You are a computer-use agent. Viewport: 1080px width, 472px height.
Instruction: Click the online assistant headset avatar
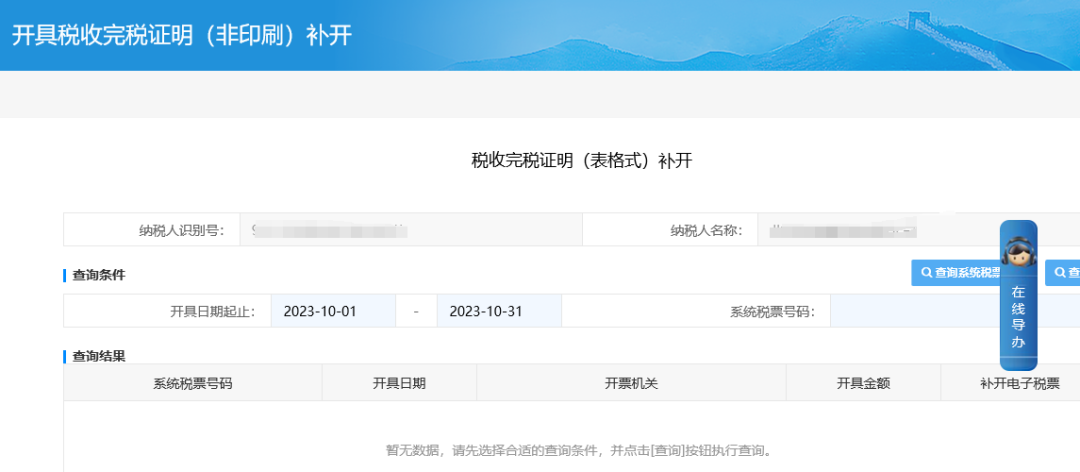coord(1018,251)
